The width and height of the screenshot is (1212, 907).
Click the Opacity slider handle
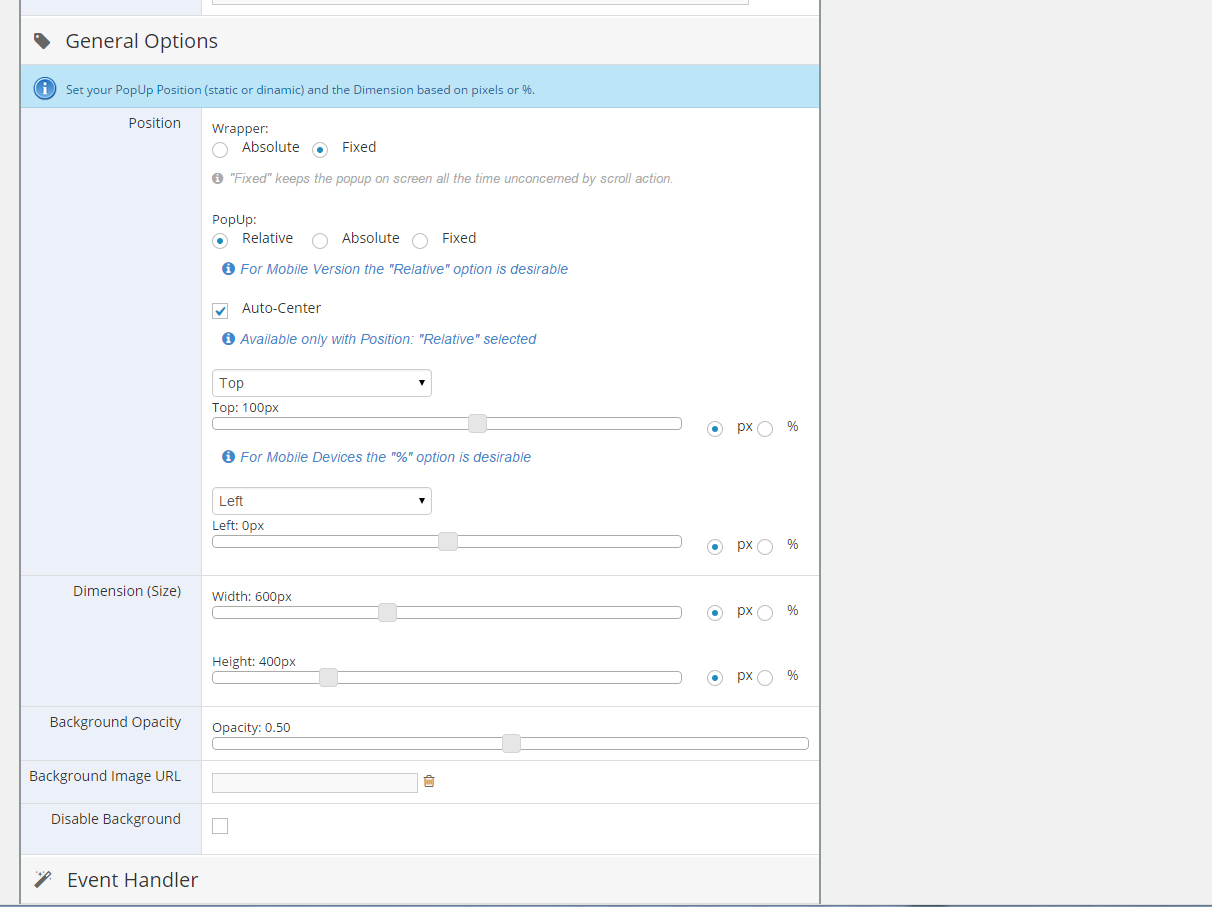pos(511,743)
